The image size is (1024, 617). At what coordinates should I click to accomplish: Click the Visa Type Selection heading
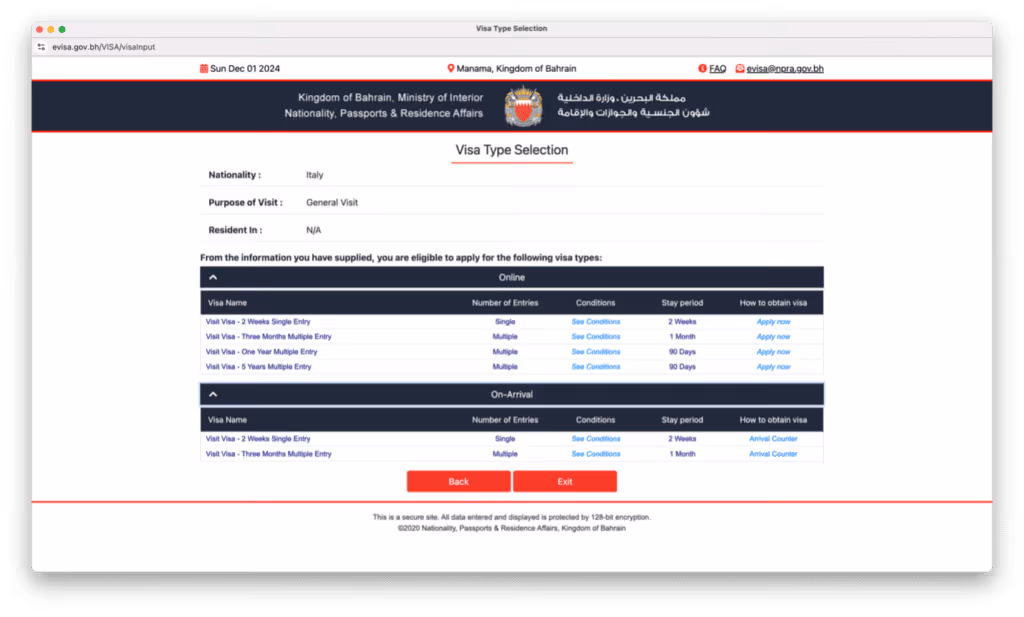[511, 150]
